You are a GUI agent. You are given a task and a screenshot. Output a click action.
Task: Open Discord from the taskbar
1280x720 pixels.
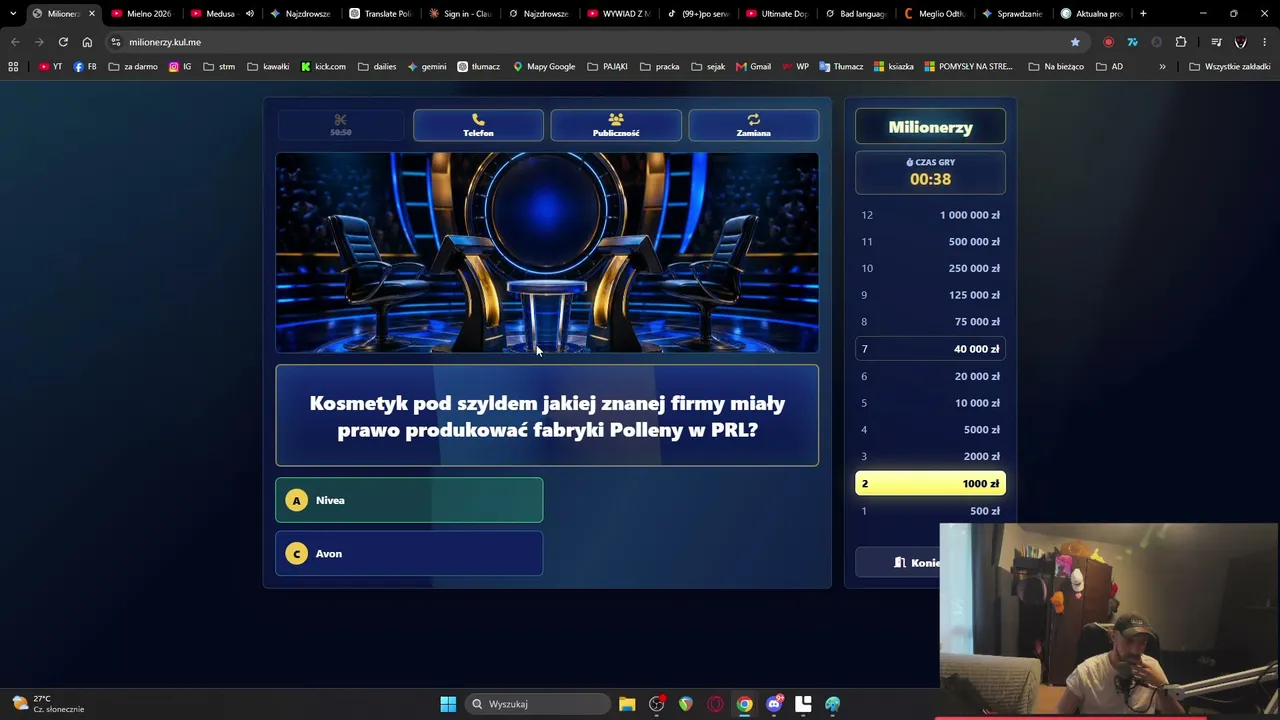click(774, 704)
